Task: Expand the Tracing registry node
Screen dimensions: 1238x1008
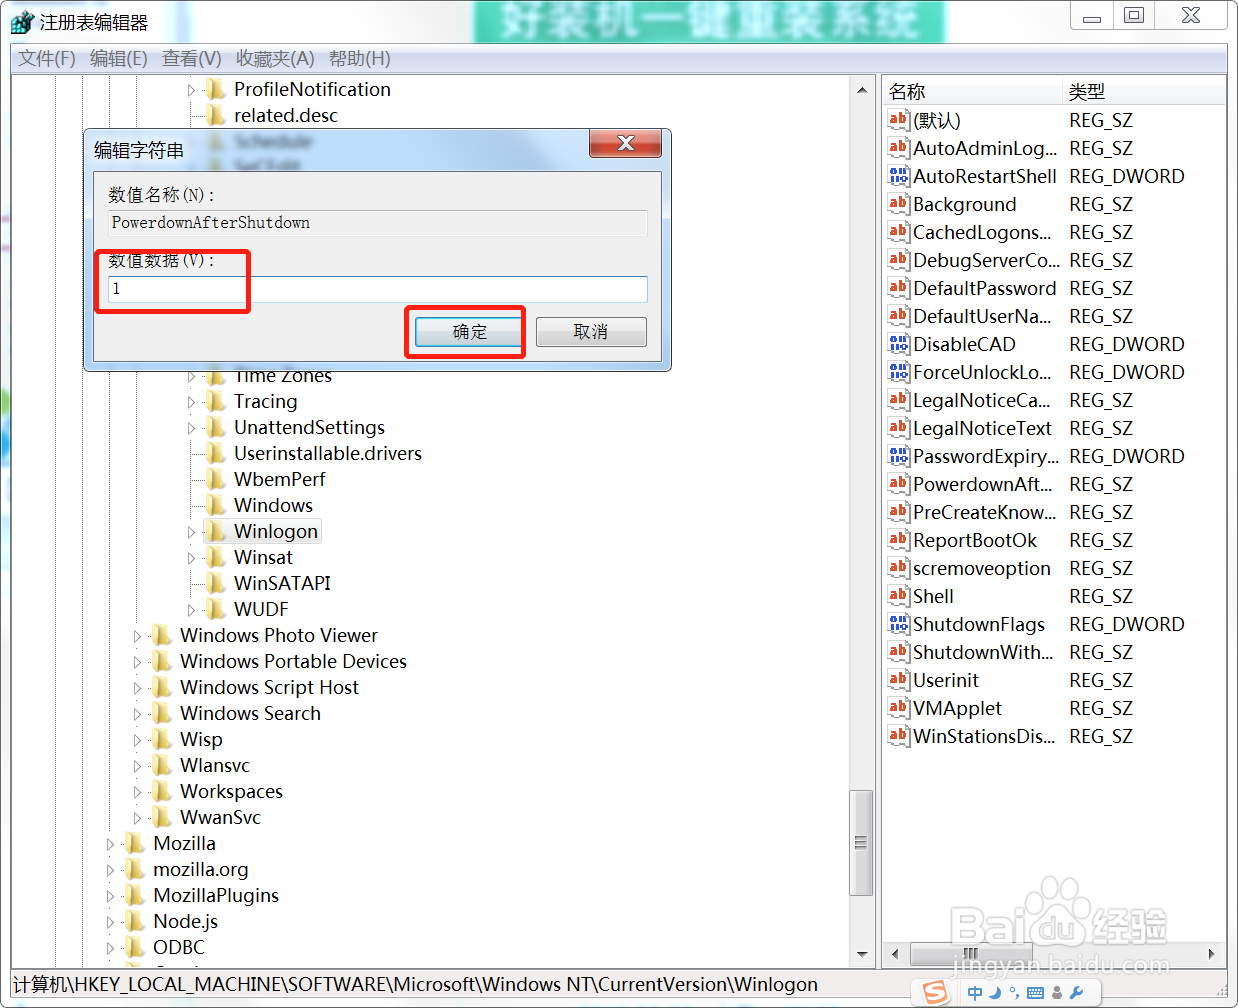Action: pos(191,401)
